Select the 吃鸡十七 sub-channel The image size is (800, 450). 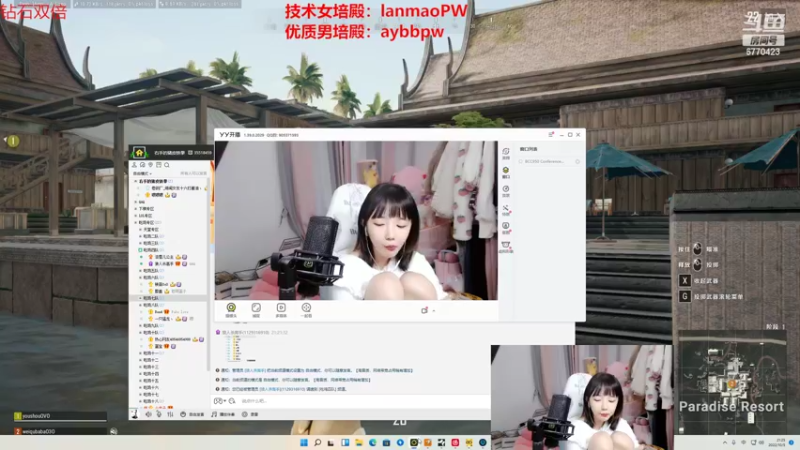pyautogui.click(x=151, y=394)
